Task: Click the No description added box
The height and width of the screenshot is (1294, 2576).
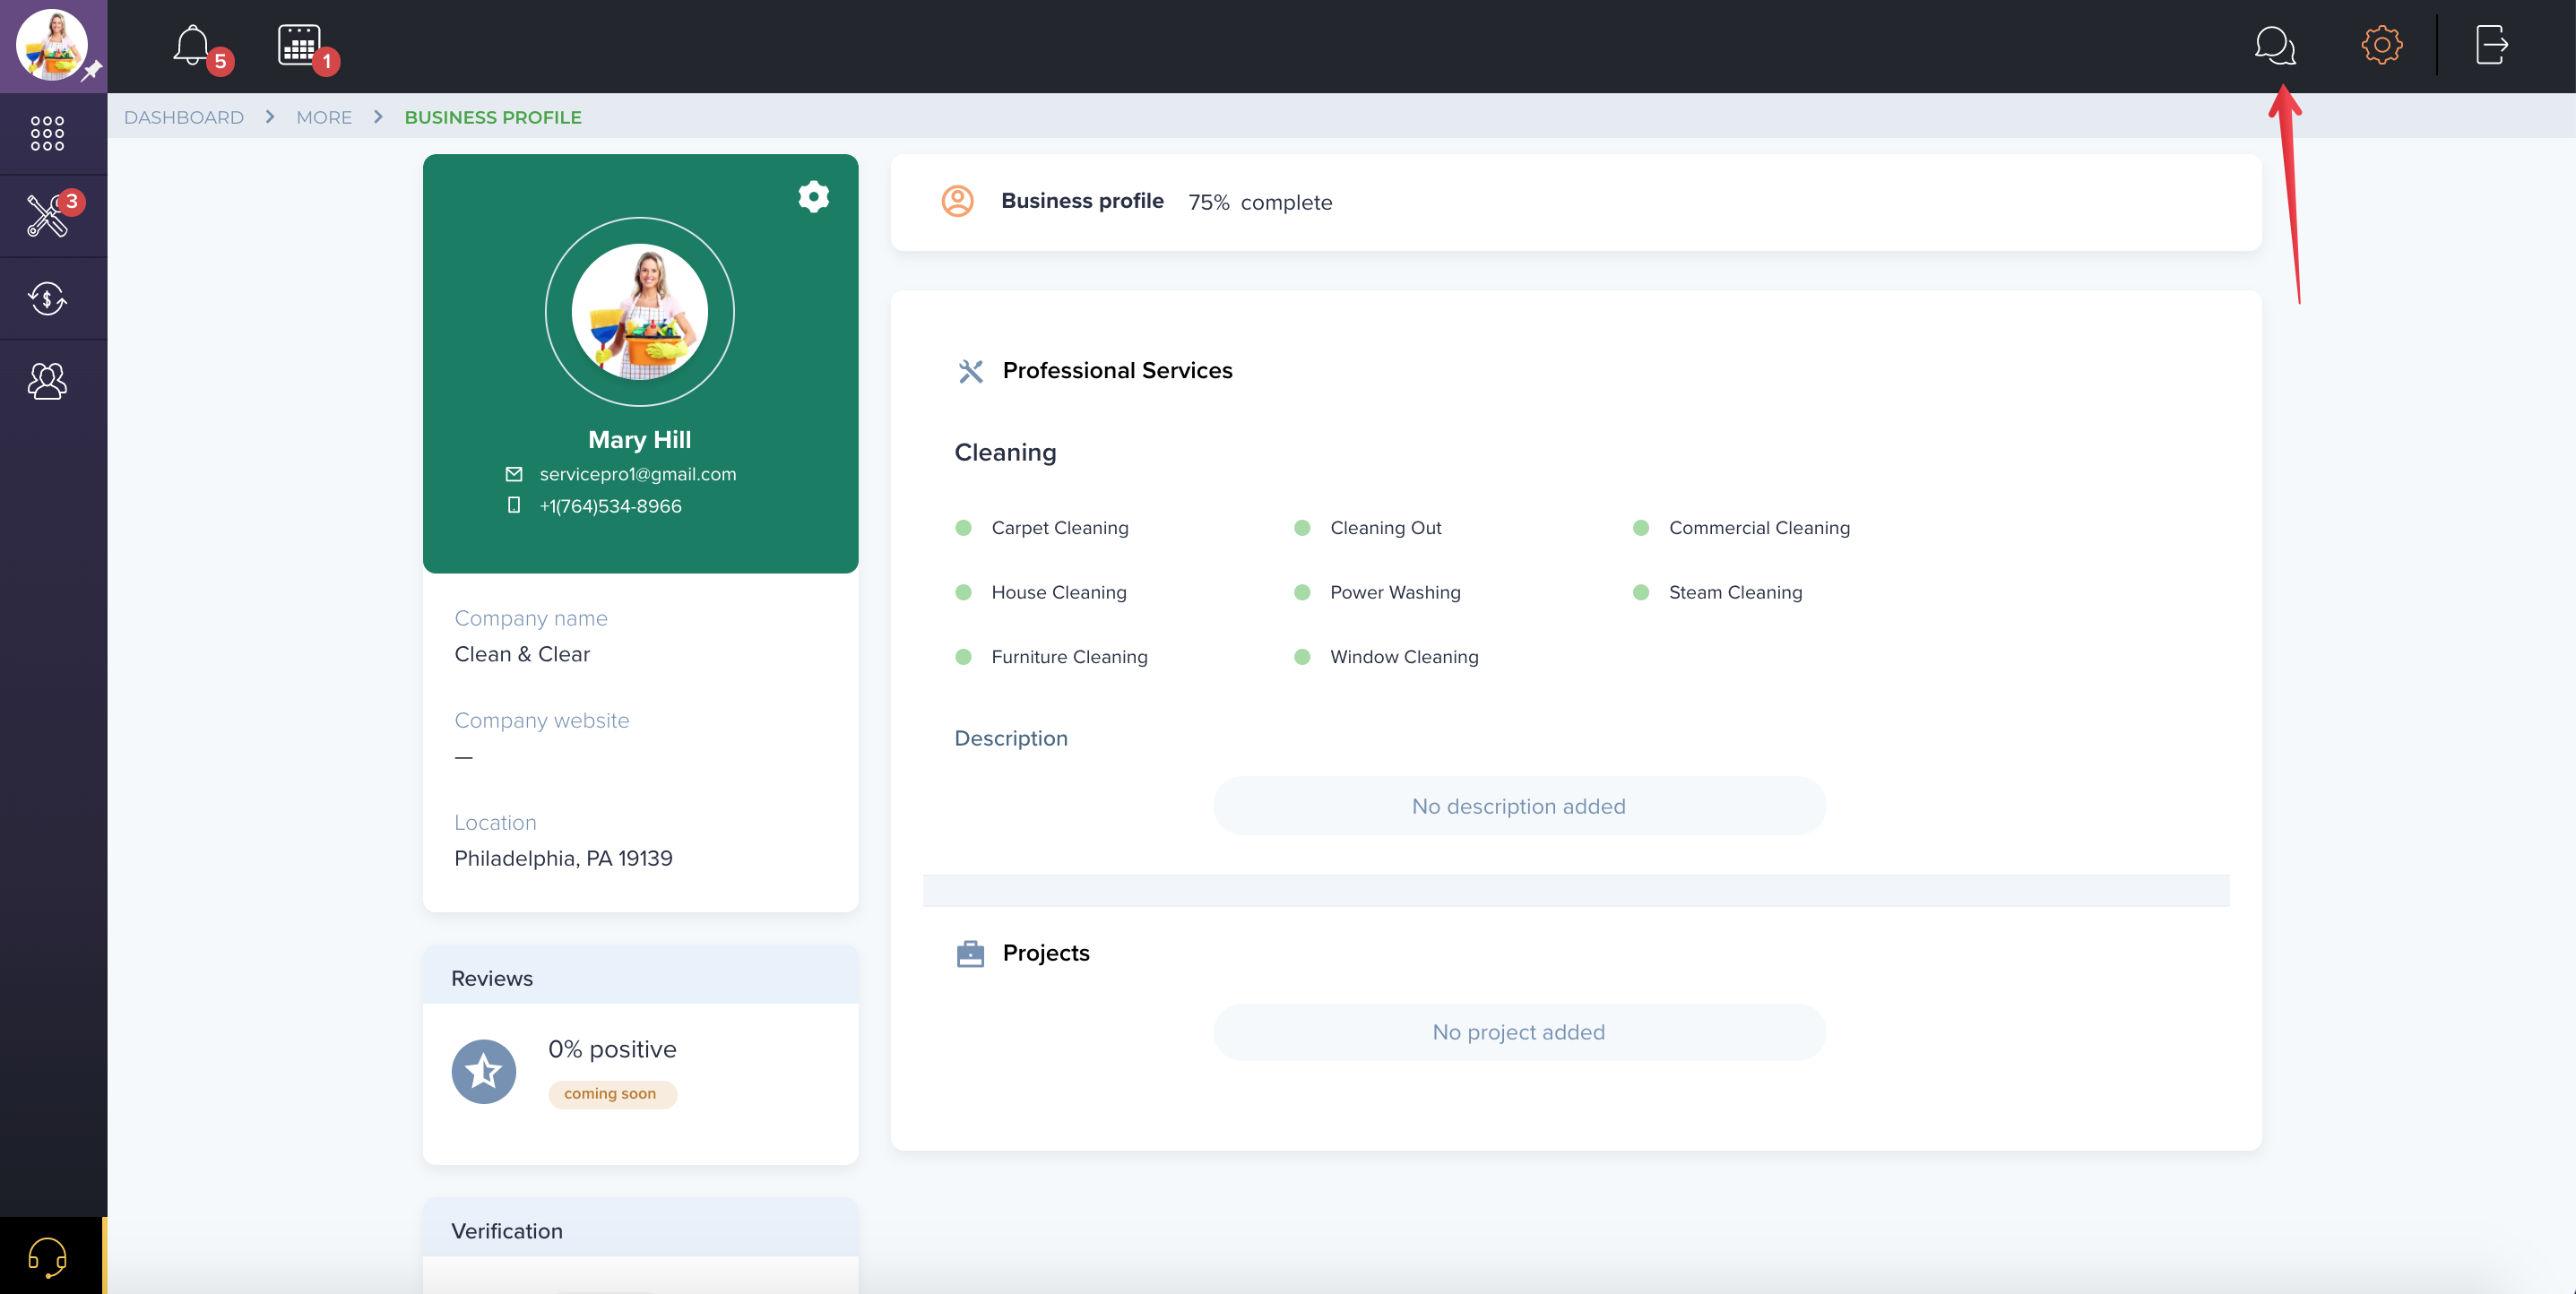Action: (1519, 806)
